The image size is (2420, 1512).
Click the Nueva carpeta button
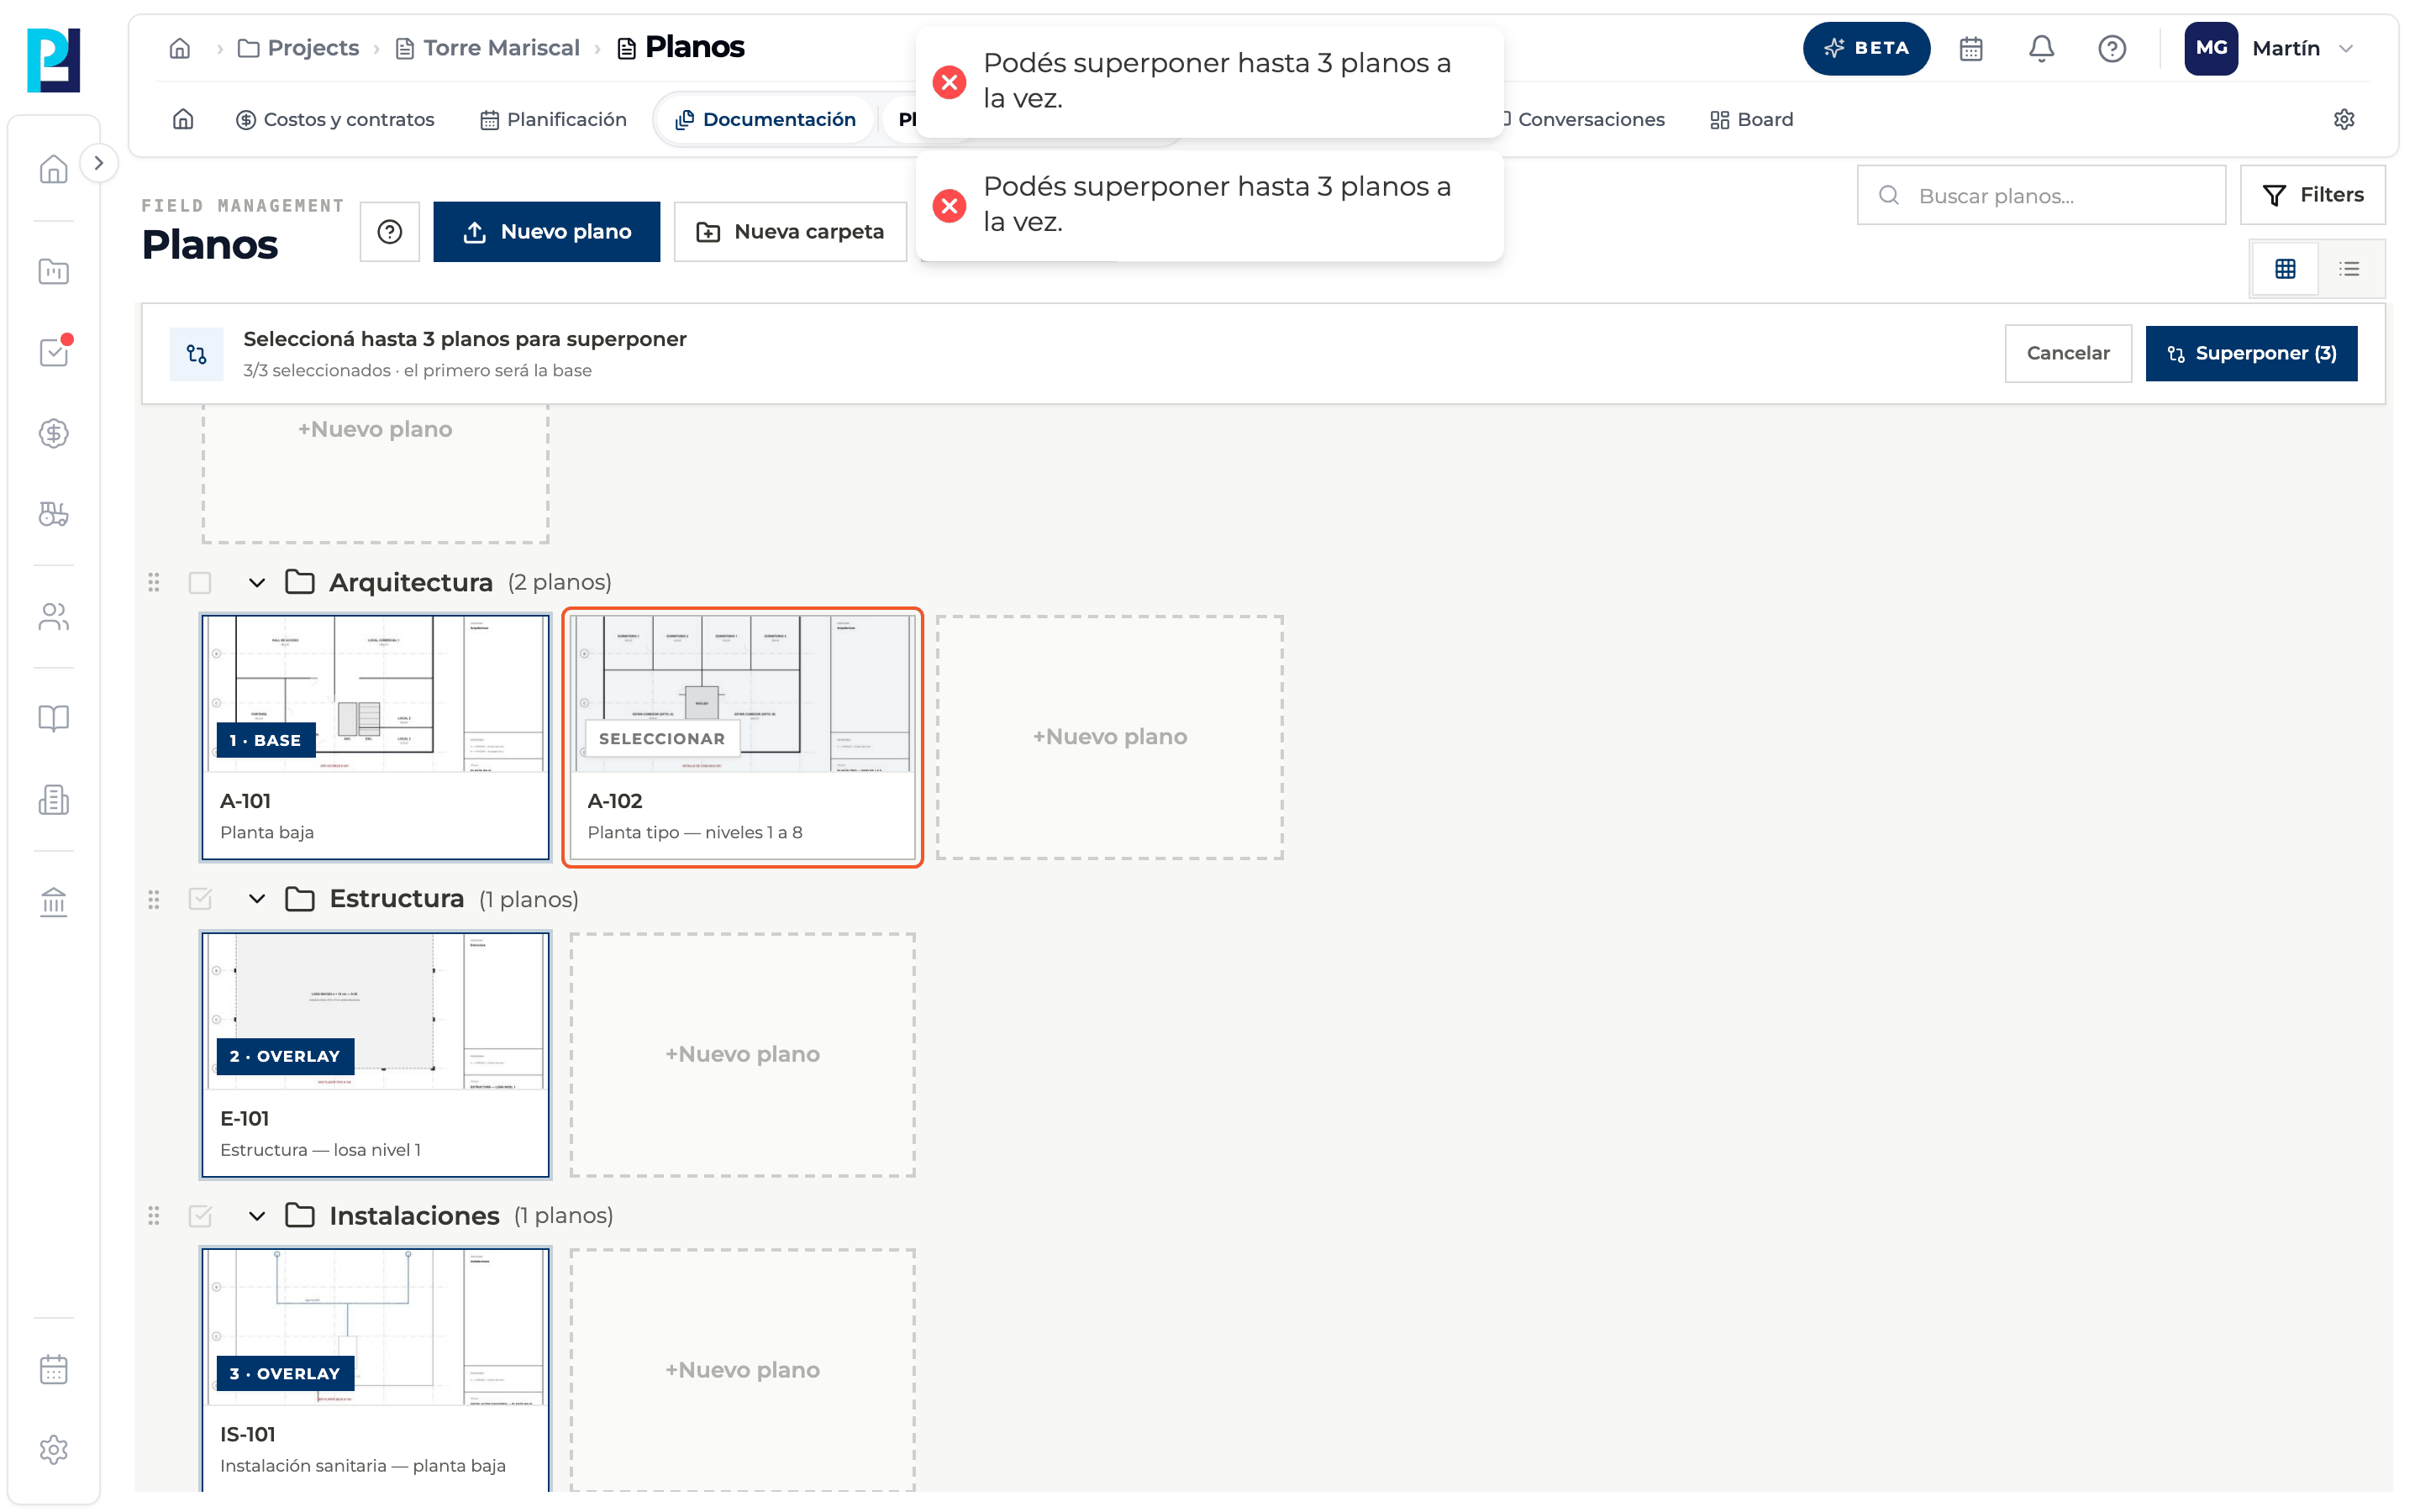(x=790, y=232)
